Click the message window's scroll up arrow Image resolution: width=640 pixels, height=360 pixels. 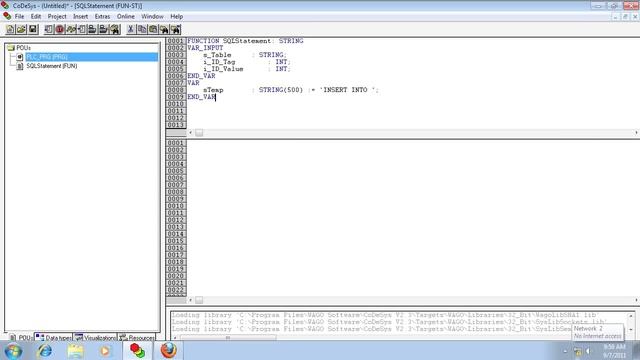pos(631,316)
